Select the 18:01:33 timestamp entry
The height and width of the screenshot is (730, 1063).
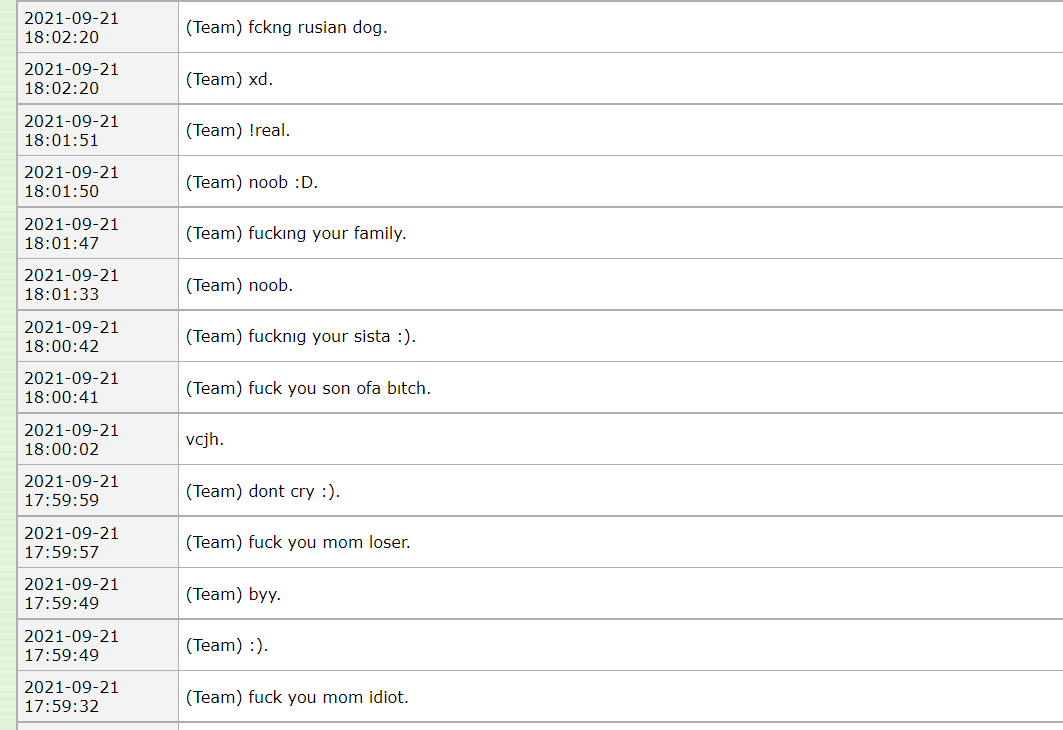[x=71, y=284]
